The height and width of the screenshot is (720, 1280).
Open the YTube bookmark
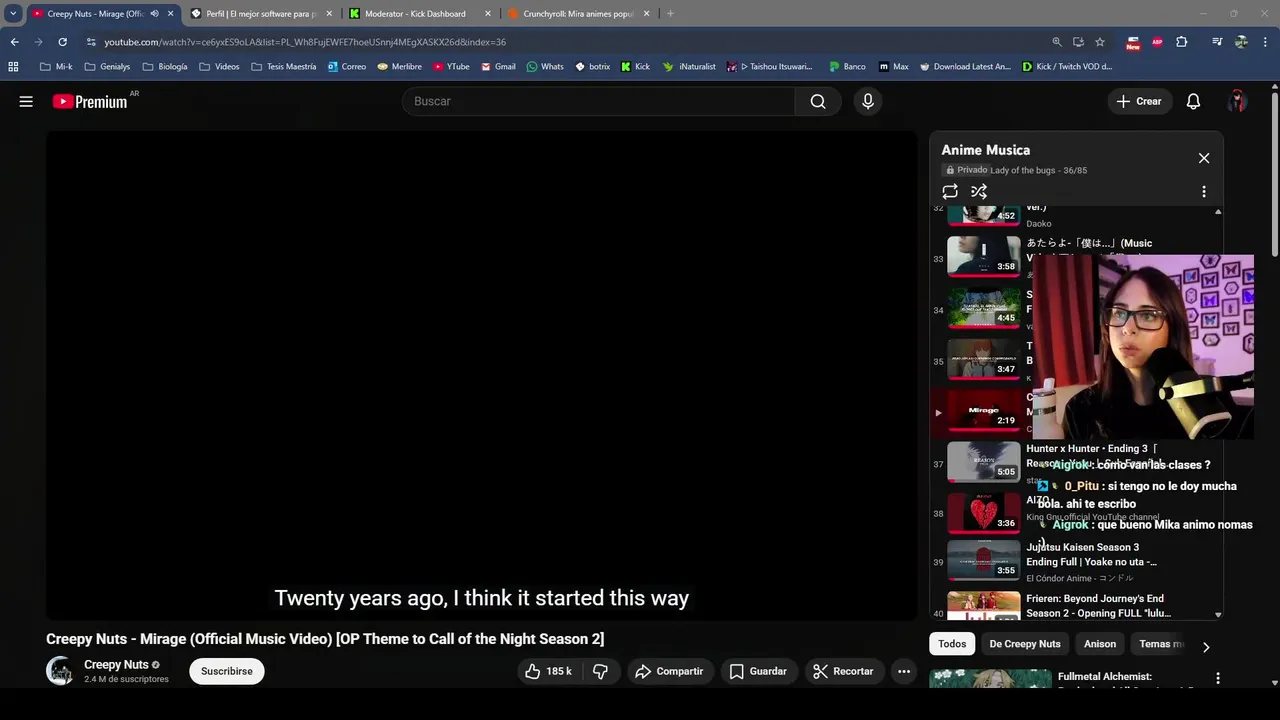tap(450, 67)
